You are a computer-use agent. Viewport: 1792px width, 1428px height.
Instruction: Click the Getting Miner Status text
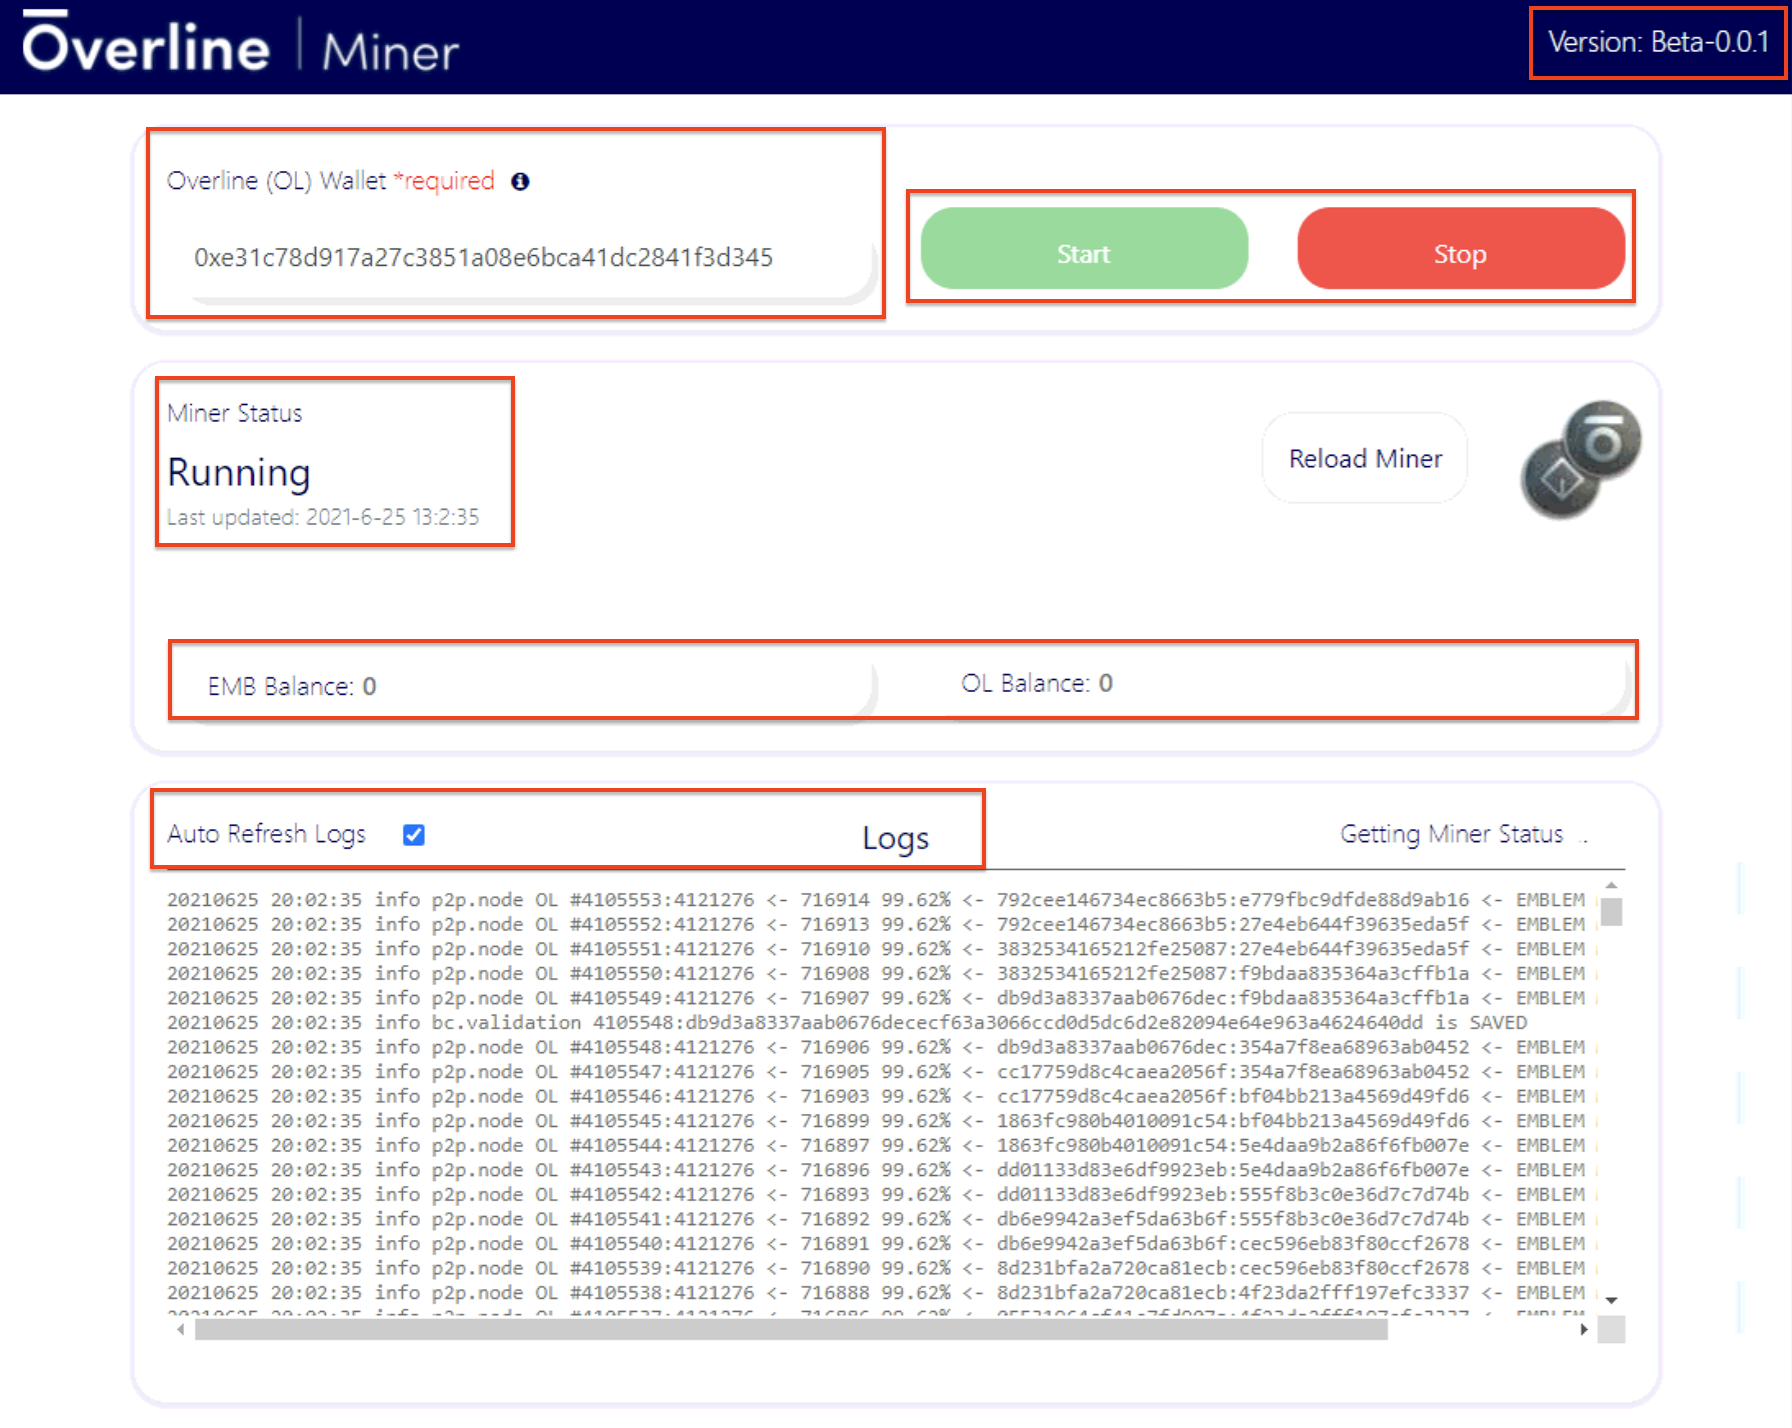1451,834
